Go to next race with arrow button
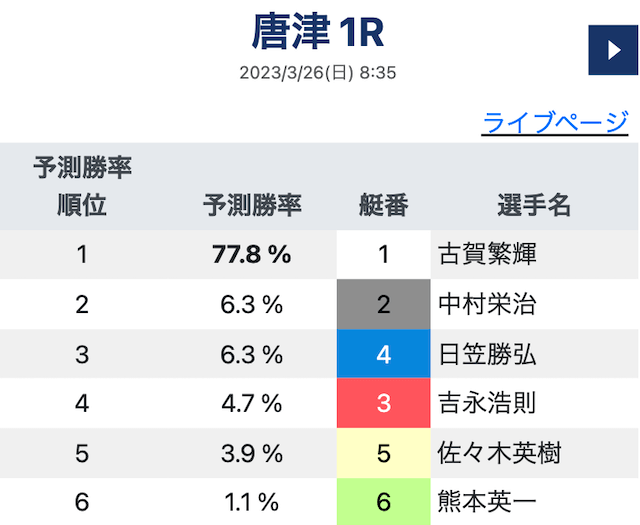640x525 pixels. tap(613, 50)
